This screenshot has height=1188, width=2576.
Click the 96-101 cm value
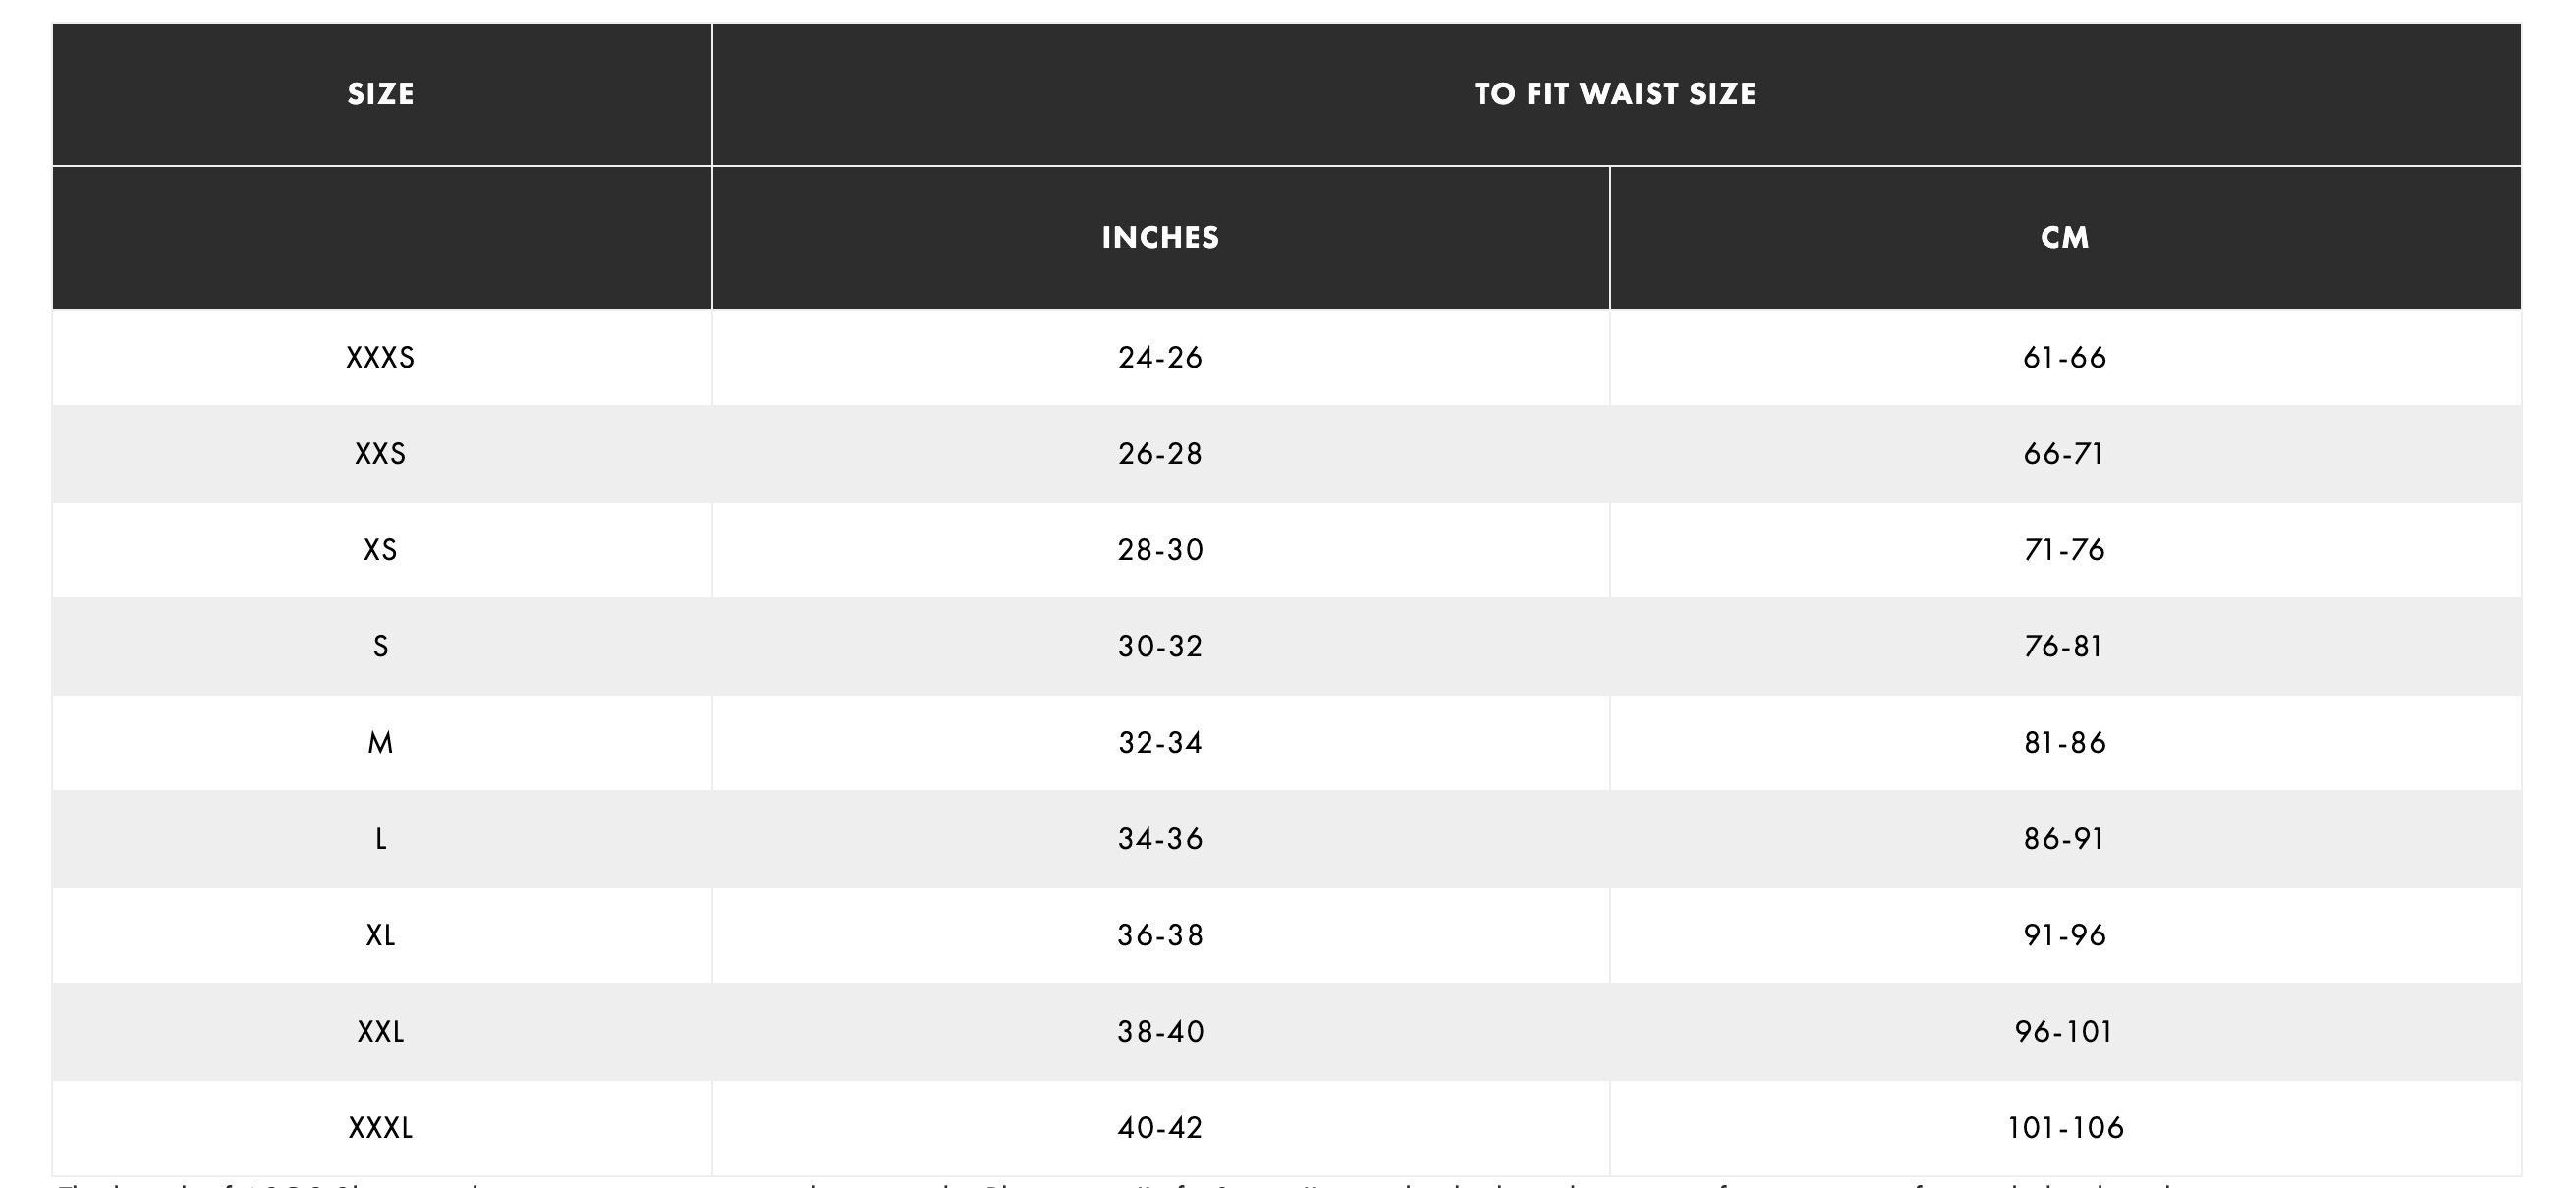[x=2065, y=1031]
